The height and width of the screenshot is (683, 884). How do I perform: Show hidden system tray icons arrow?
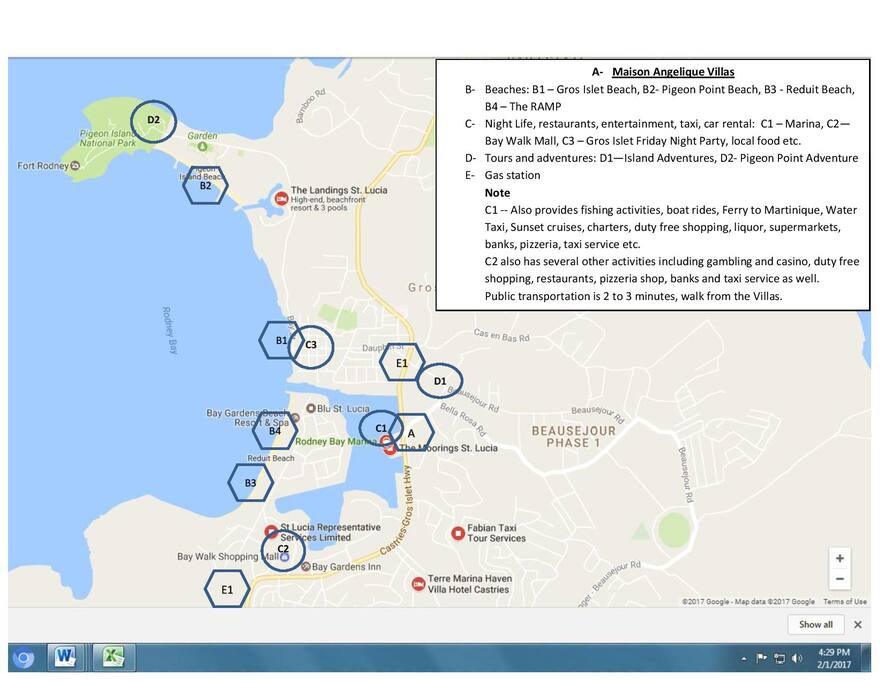tap(744, 658)
